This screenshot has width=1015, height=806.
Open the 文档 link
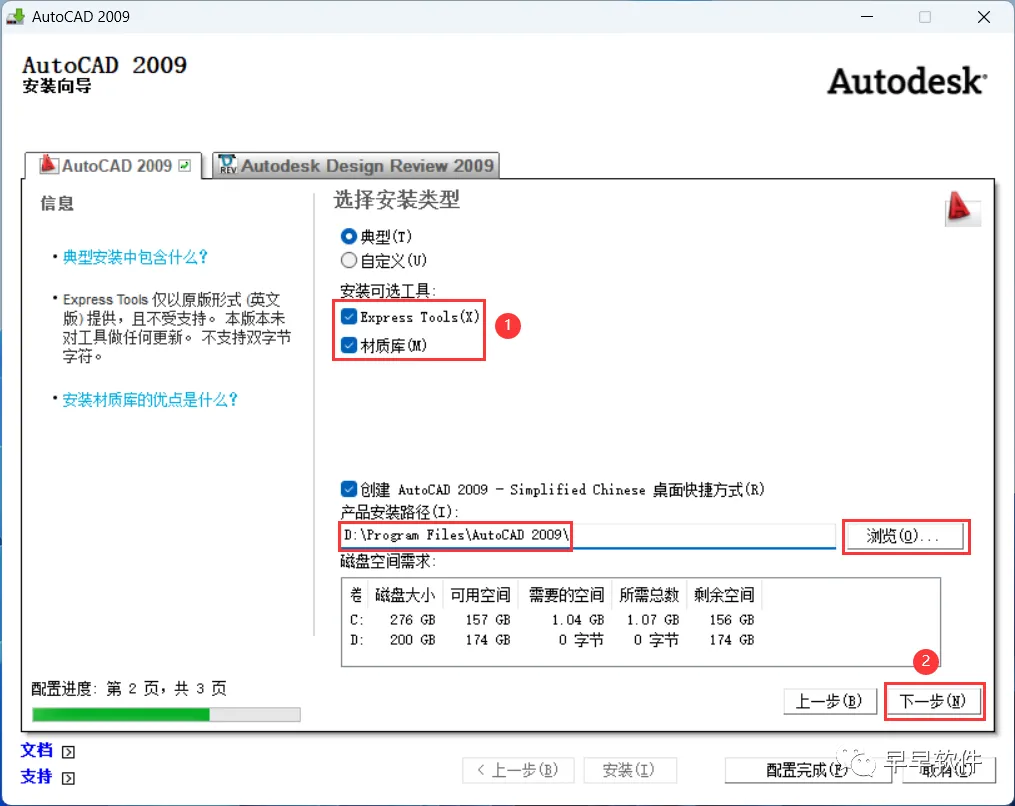coord(36,750)
